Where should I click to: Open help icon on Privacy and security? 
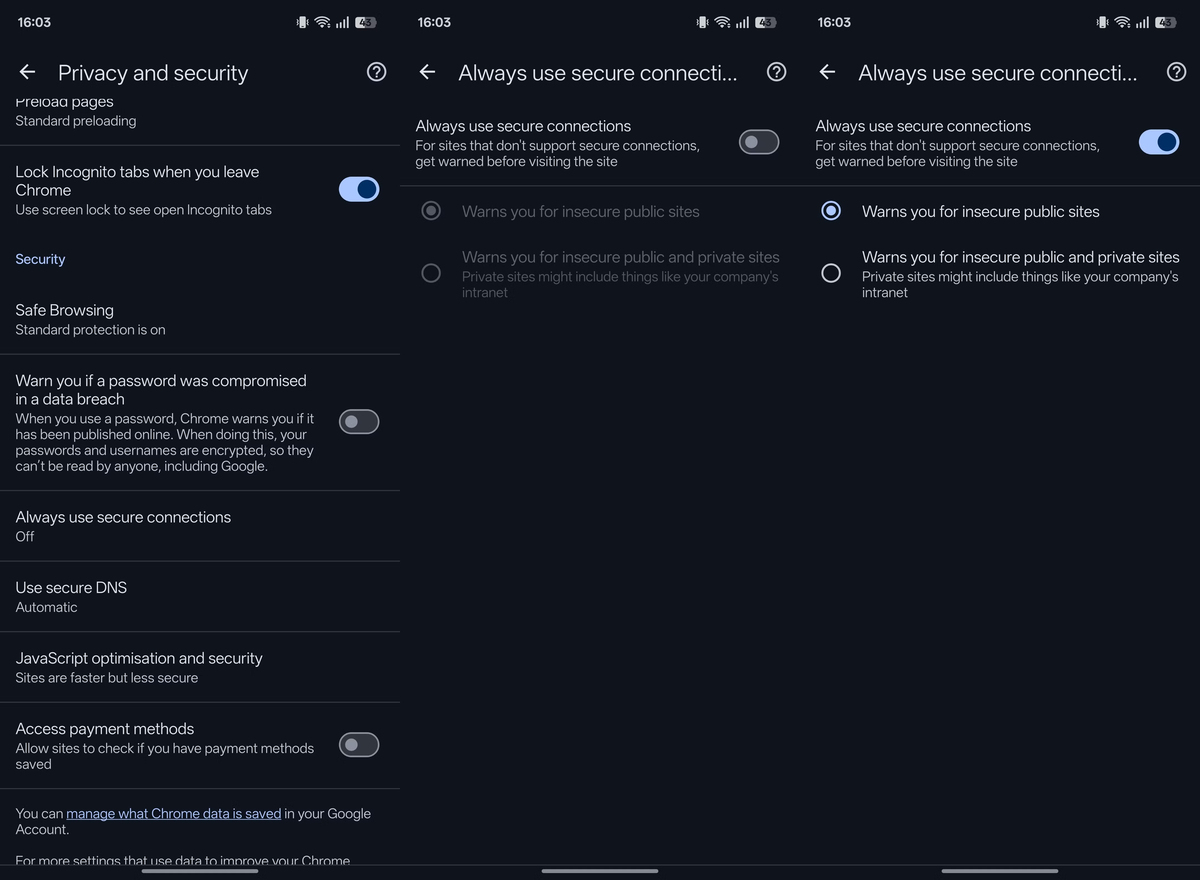tap(376, 72)
